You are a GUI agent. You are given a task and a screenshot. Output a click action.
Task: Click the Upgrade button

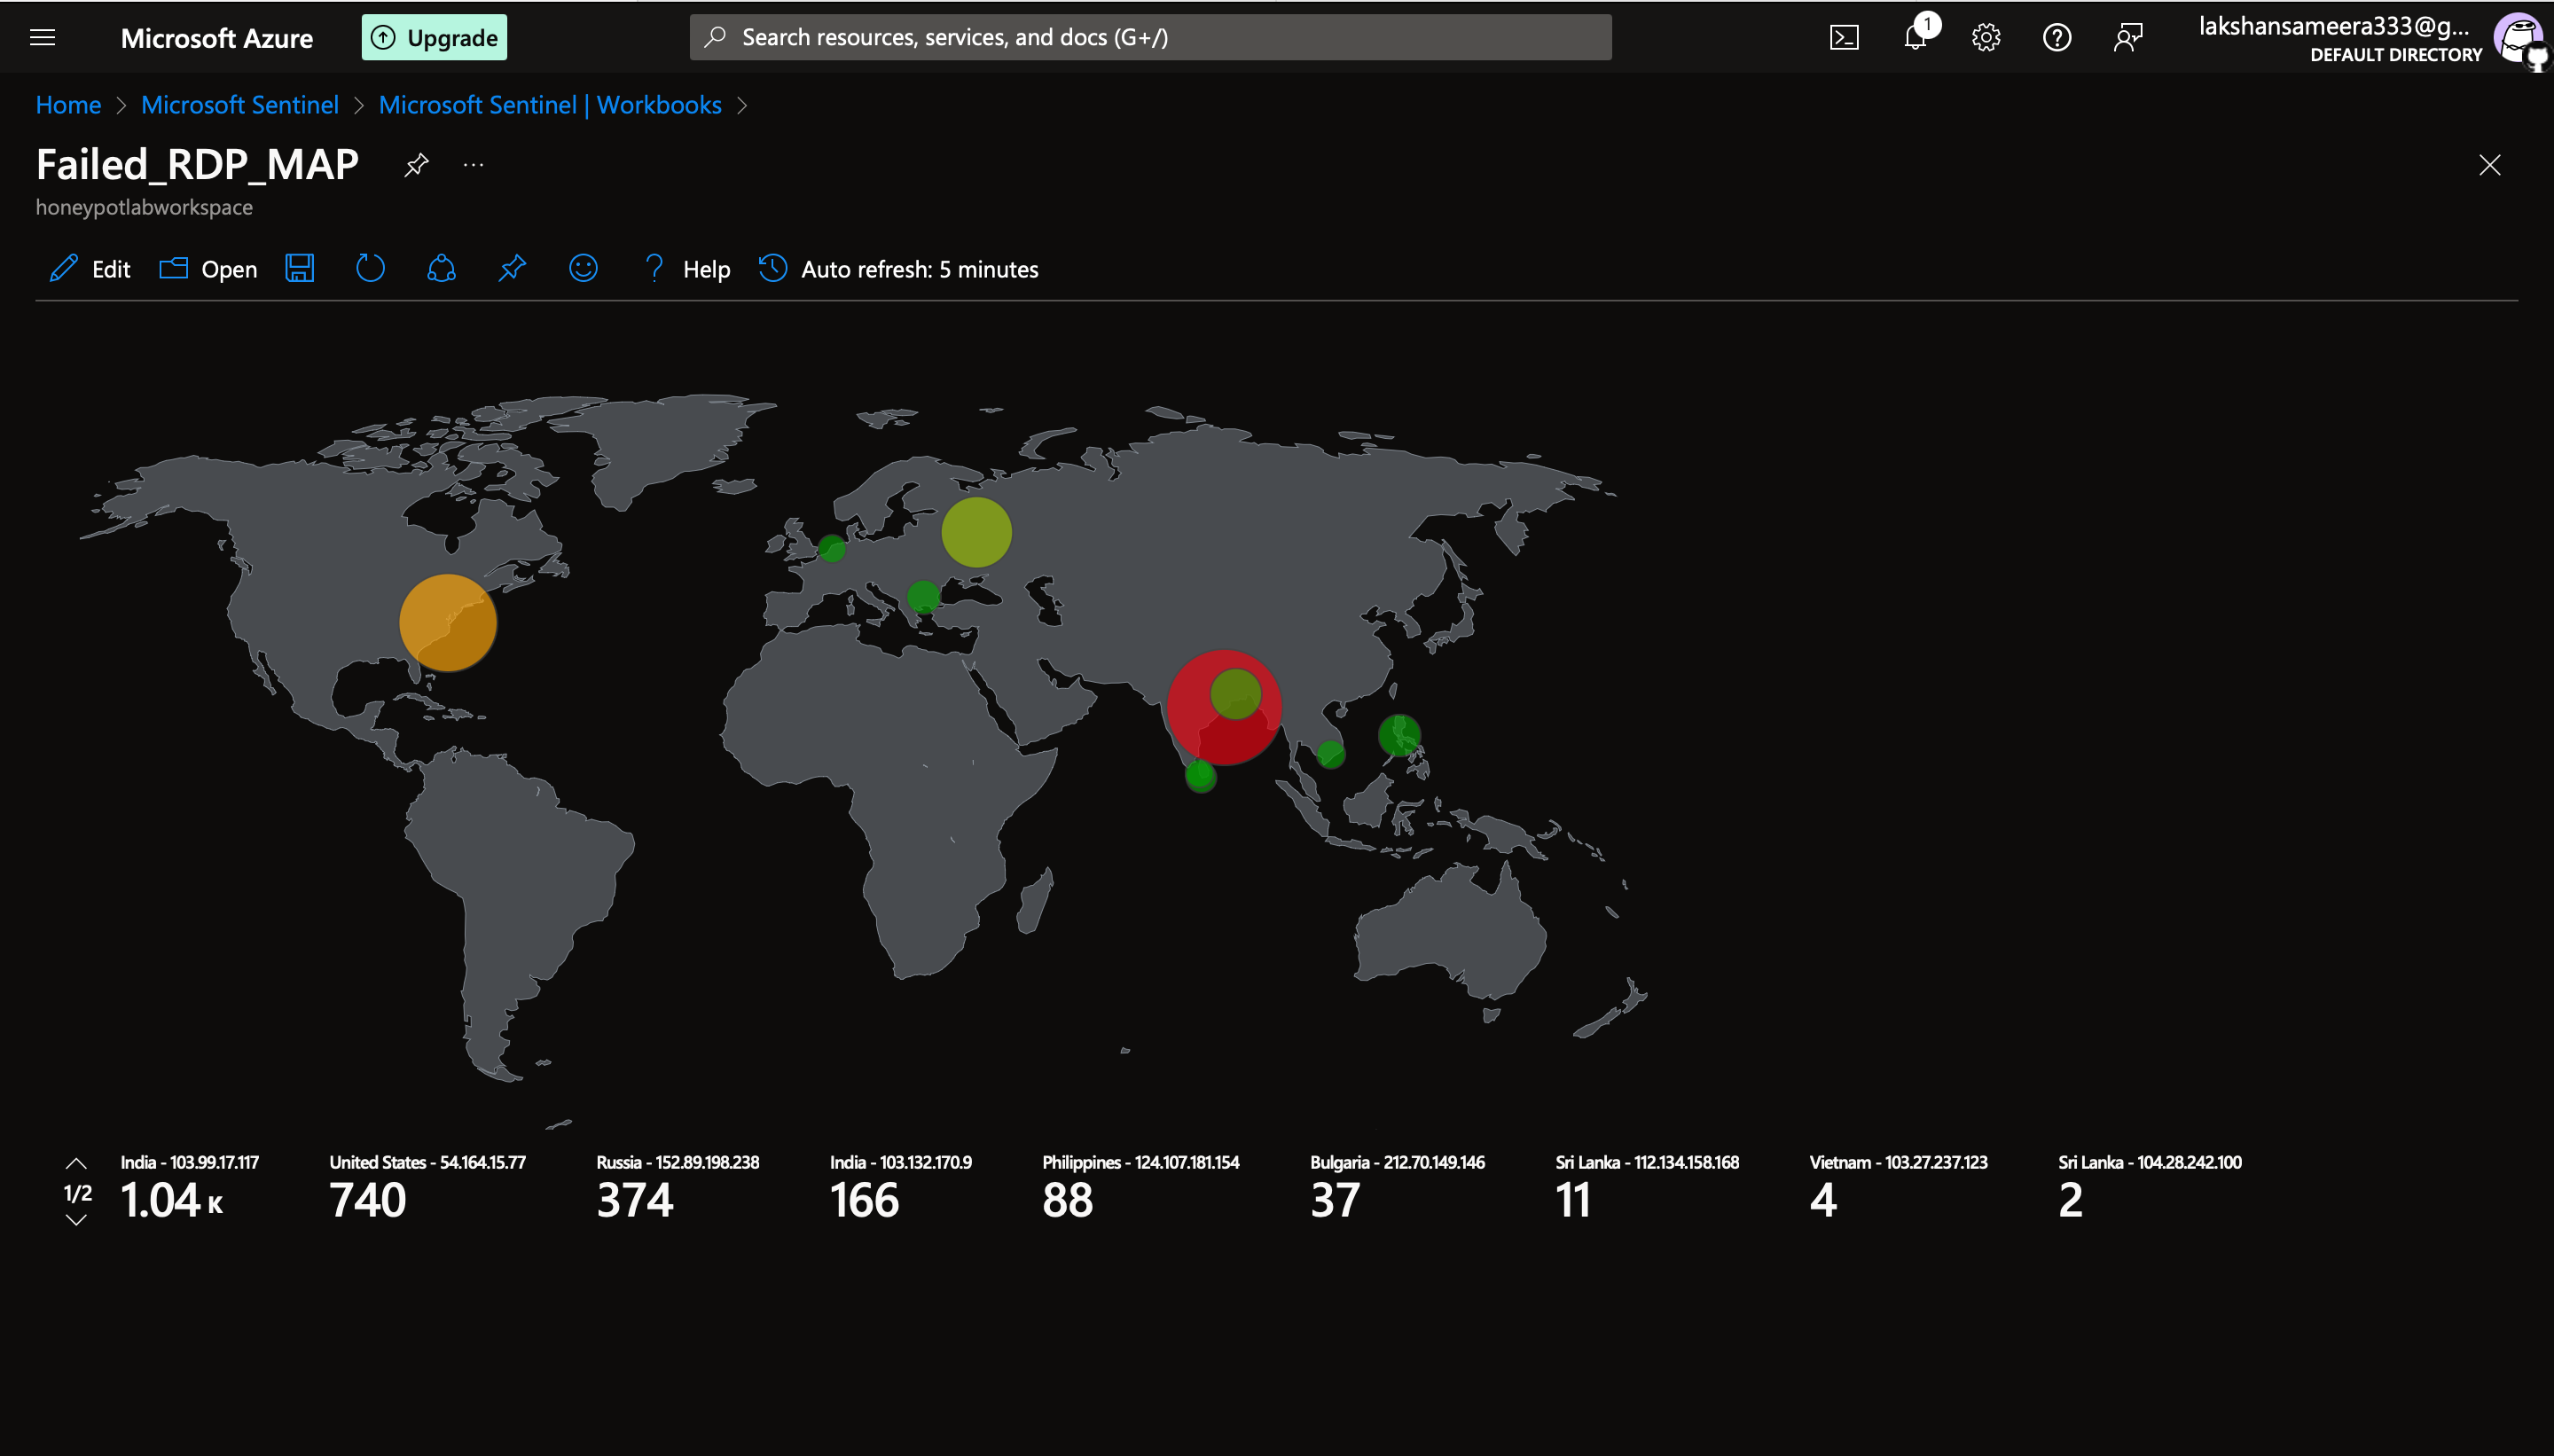point(434,38)
